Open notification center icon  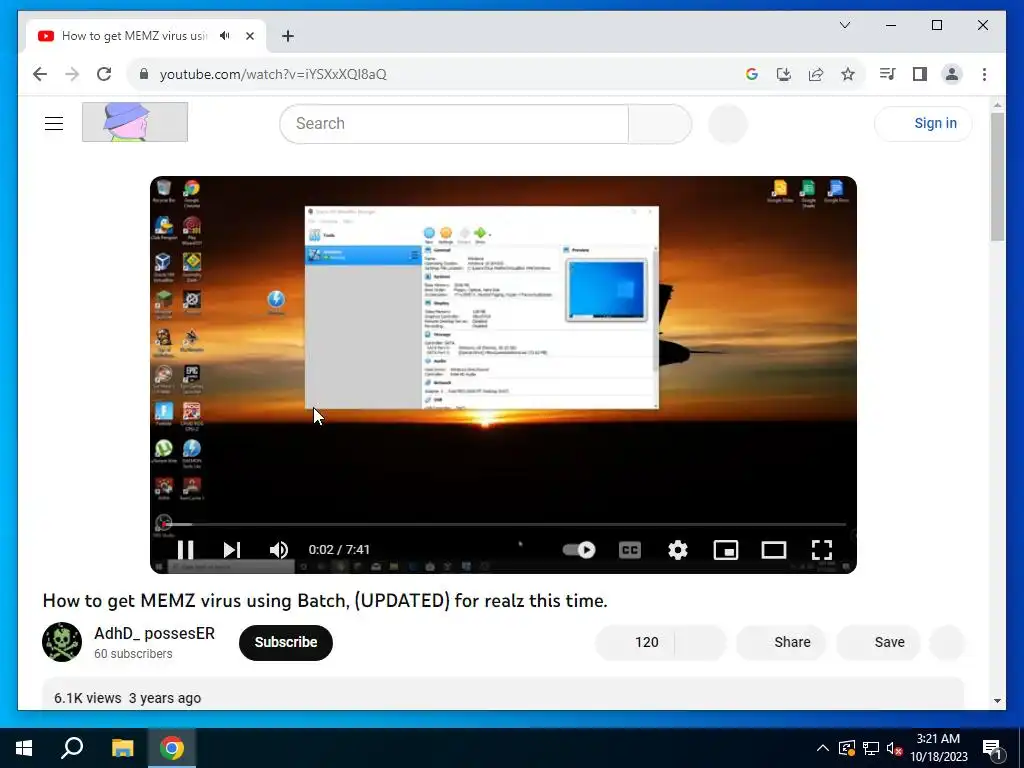[x=992, y=748]
